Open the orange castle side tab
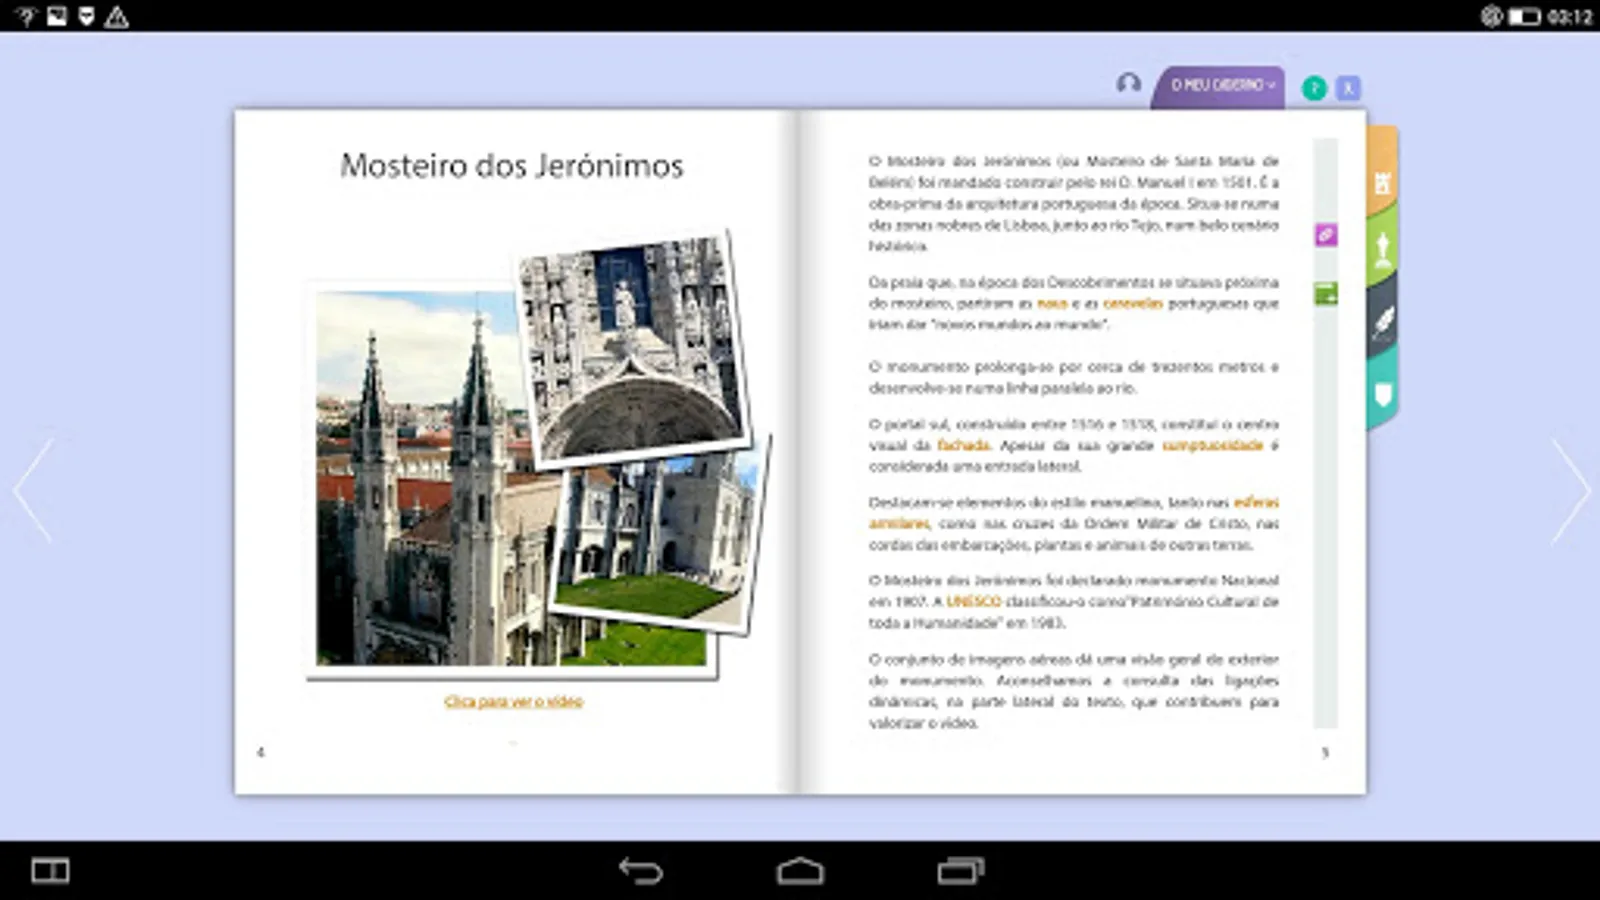Screen dimensions: 1600x900 click(x=1383, y=182)
